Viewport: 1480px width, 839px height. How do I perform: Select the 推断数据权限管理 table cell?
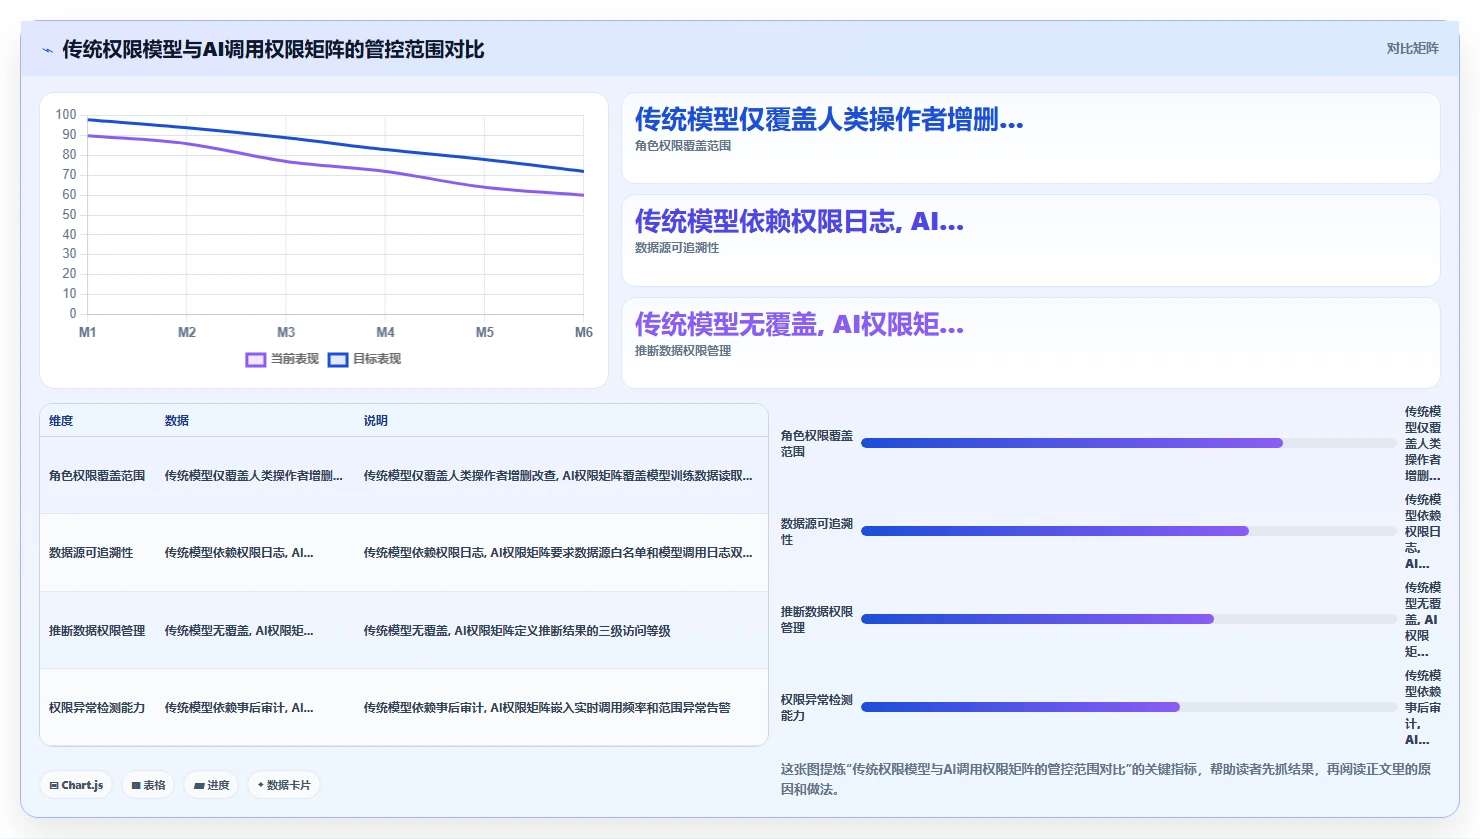(x=97, y=631)
